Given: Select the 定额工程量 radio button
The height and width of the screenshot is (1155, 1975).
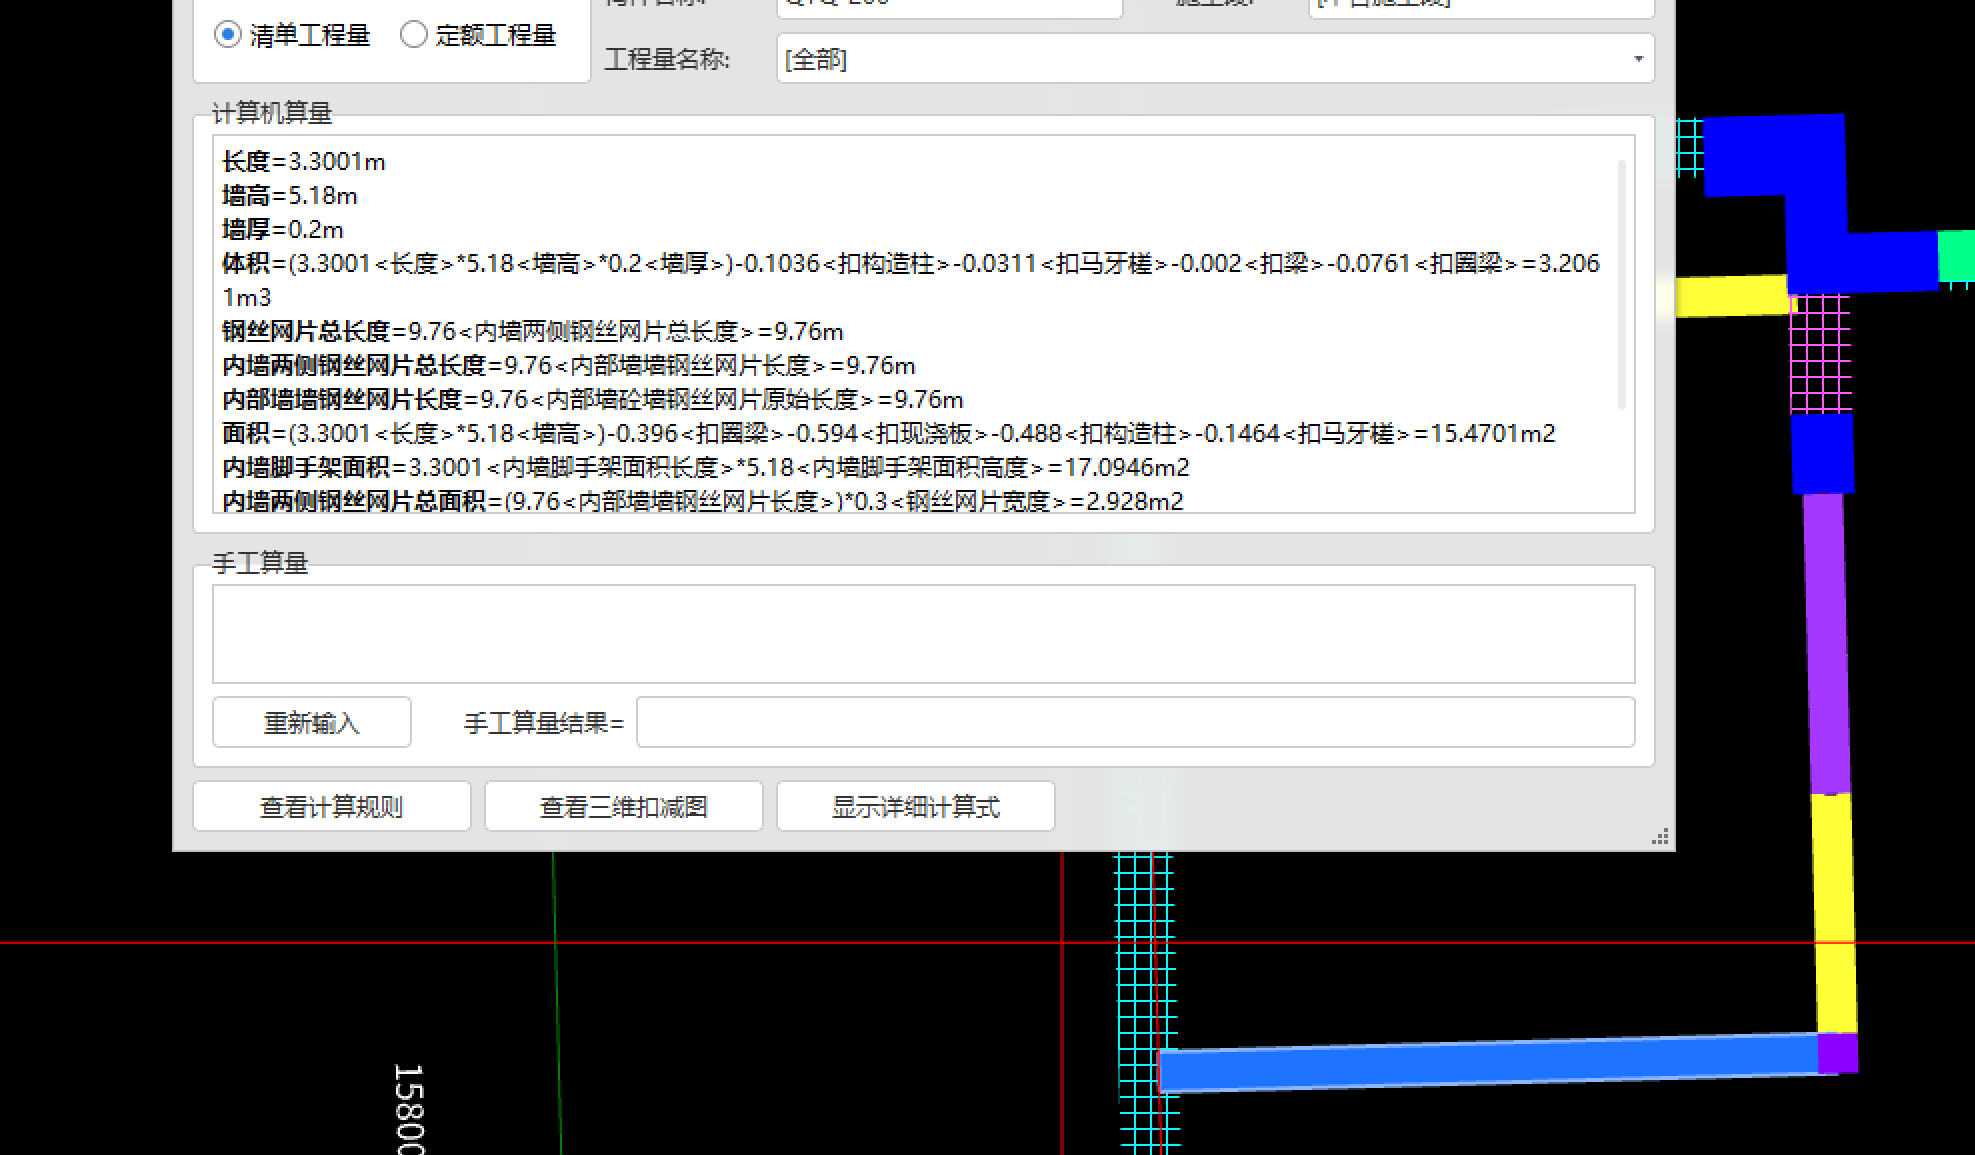Looking at the screenshot, I should (414, 35).
